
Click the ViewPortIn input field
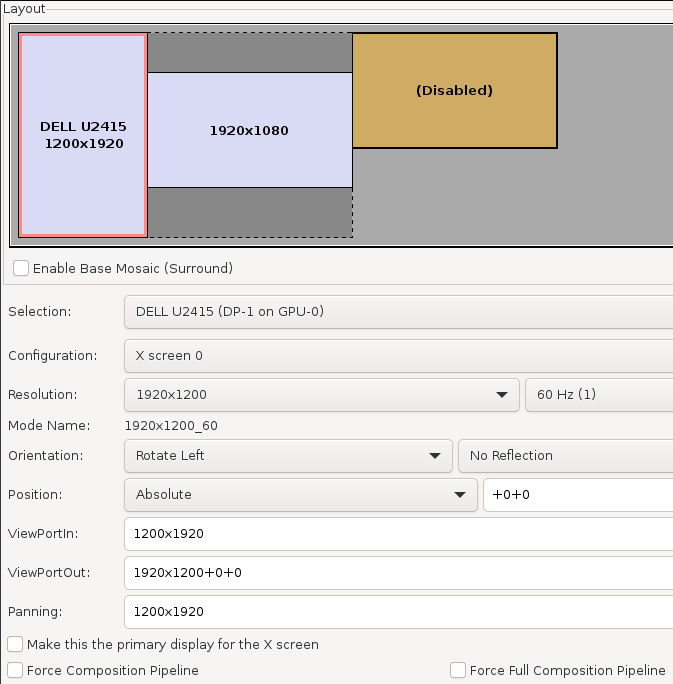click(399, 534)
